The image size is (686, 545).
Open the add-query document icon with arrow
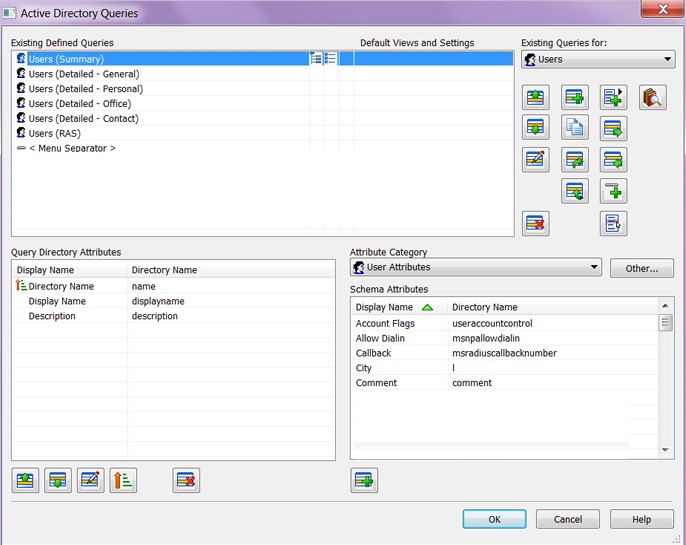(613, 98)
